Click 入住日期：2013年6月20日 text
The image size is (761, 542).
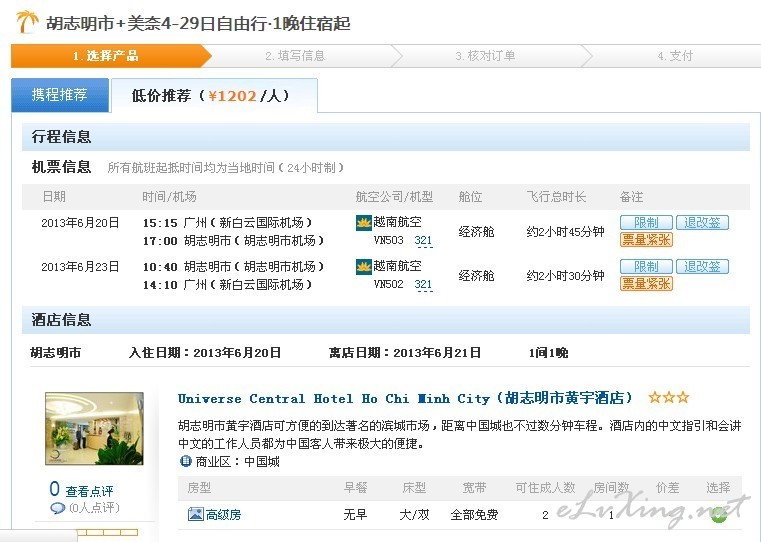205,353
